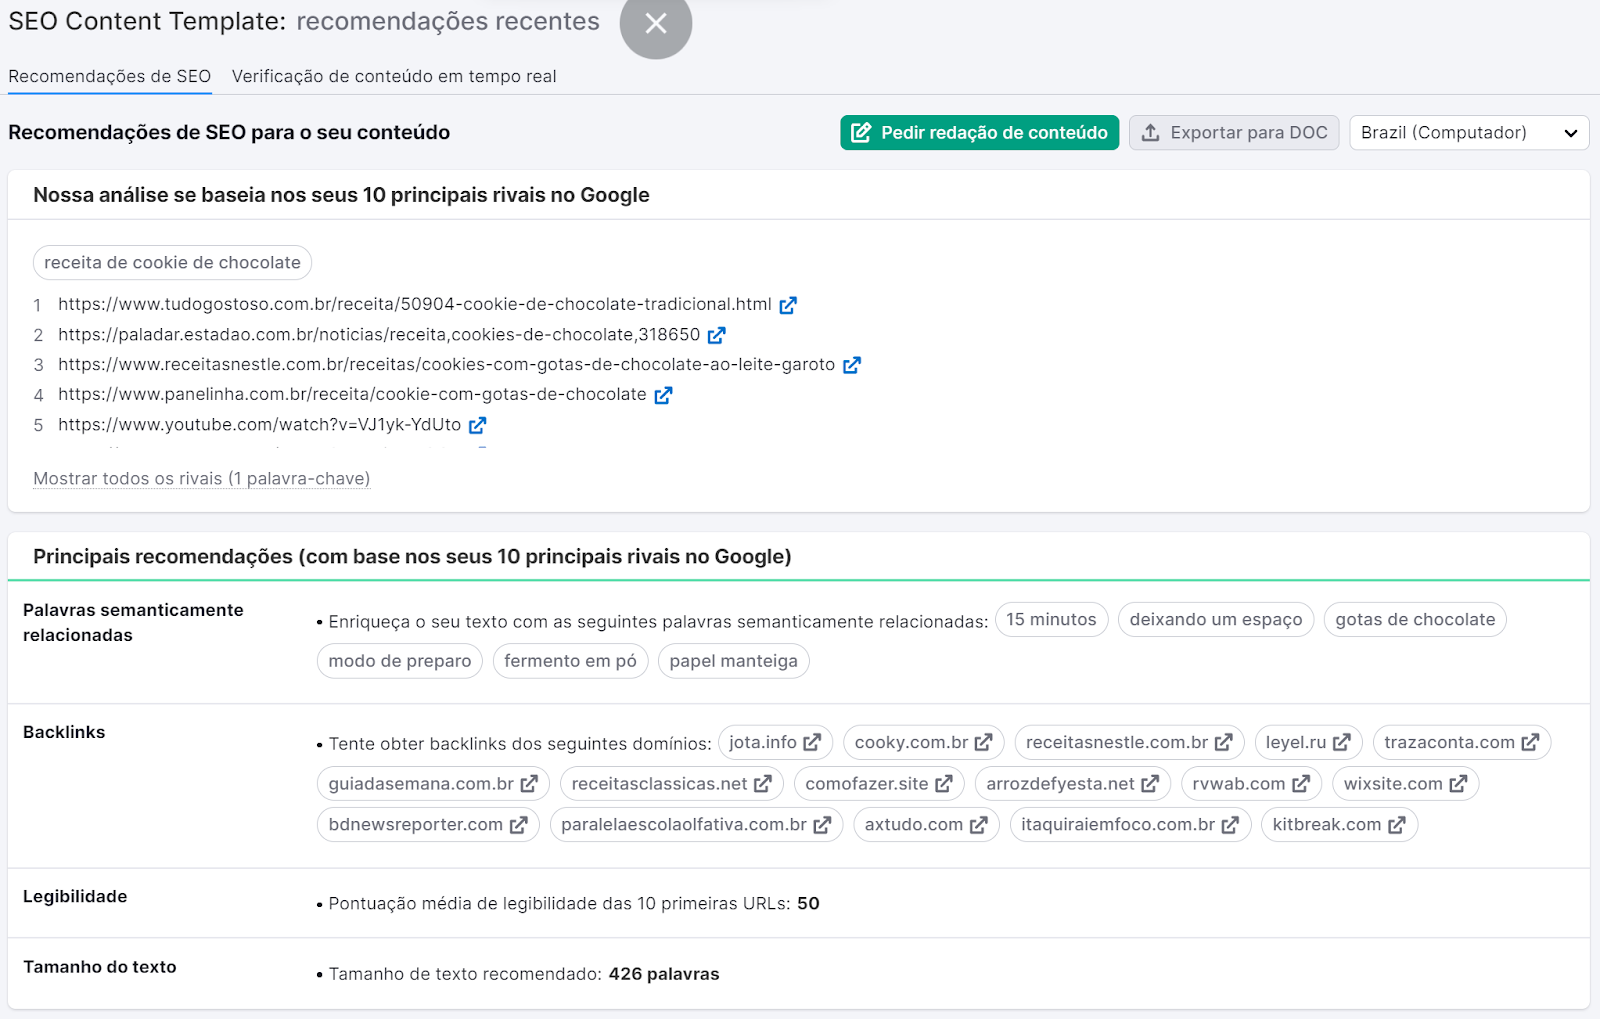Click the 'Backlinks' row label
Image resolution: width=1600 pixels, height=1019 pixels.
(x=64, y=732)
